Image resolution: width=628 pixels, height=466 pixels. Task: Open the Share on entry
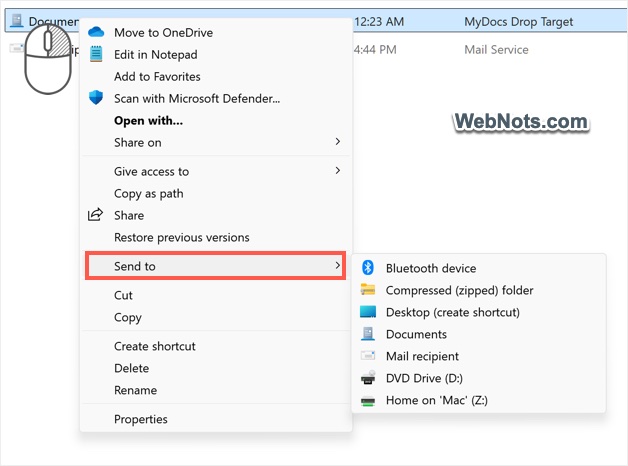click(216, 143)
